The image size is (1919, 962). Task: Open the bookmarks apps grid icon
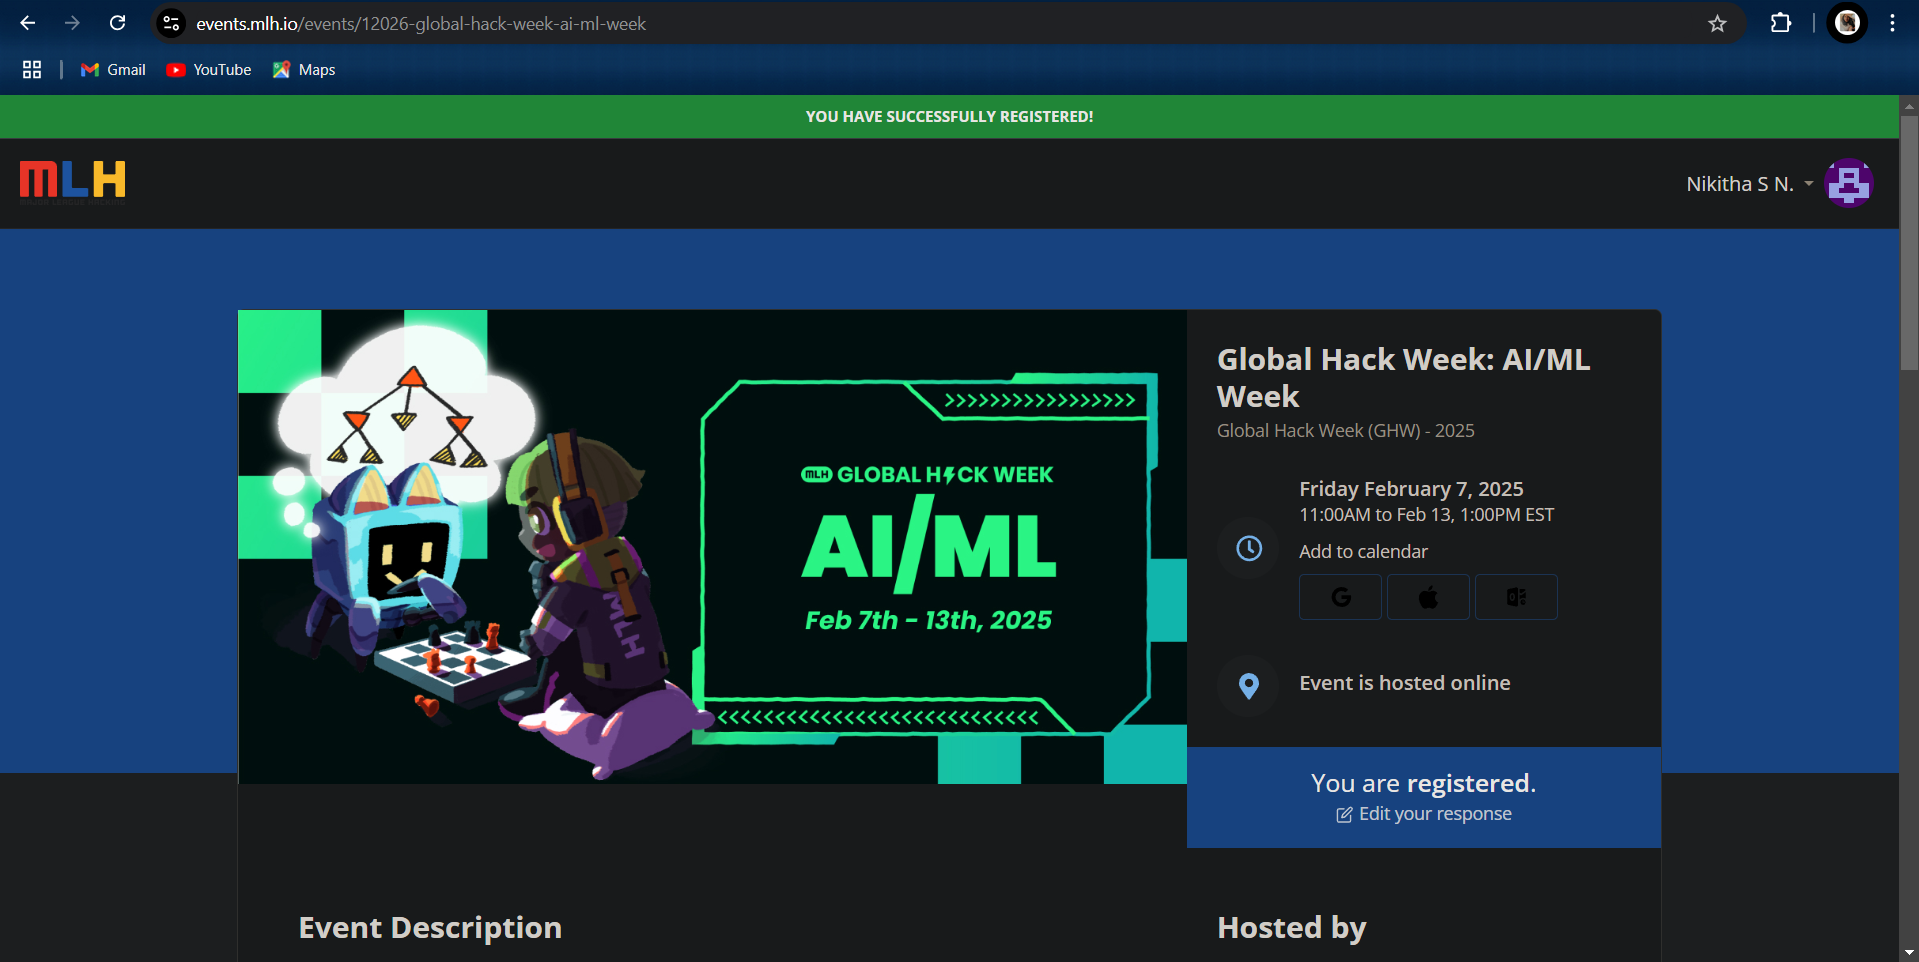31,69
